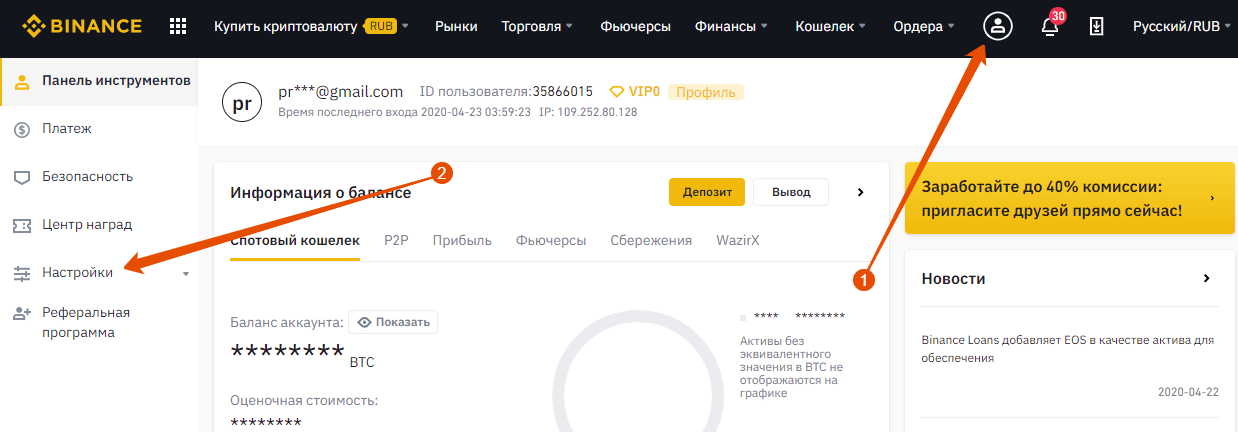This screenshot has height=432, width=1238.
Task: Open Рынки in top navigation
Action: point(456,26)
